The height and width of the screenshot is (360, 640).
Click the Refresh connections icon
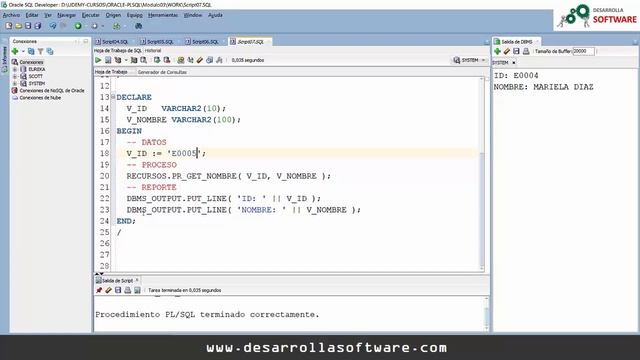pos(31,51)
